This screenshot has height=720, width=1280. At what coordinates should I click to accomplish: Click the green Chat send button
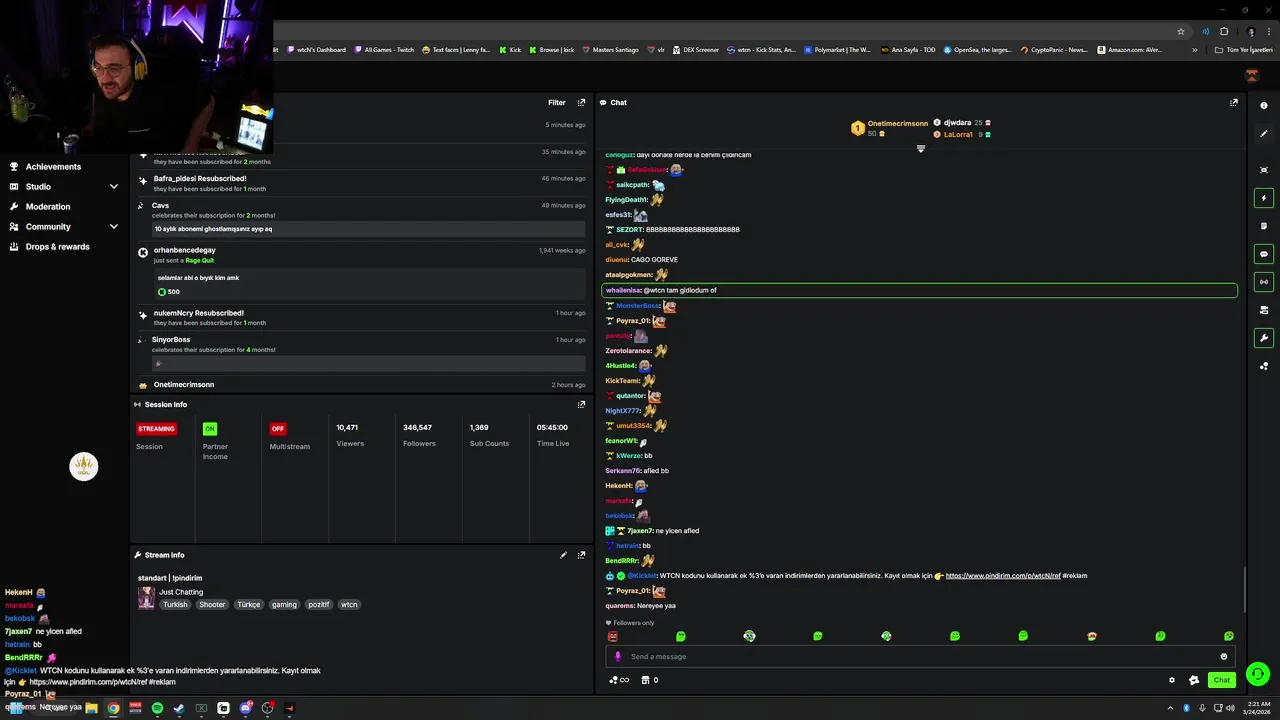pyautogui.click(x=1222, y=680)
